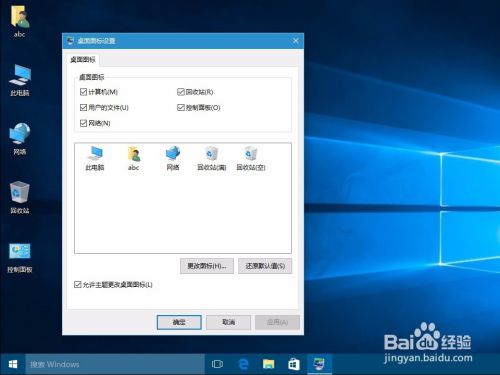The height and width of the screenshot is (375, 500).
Task: Open File Explorer from the taskbar
Action: coord(268,364)
